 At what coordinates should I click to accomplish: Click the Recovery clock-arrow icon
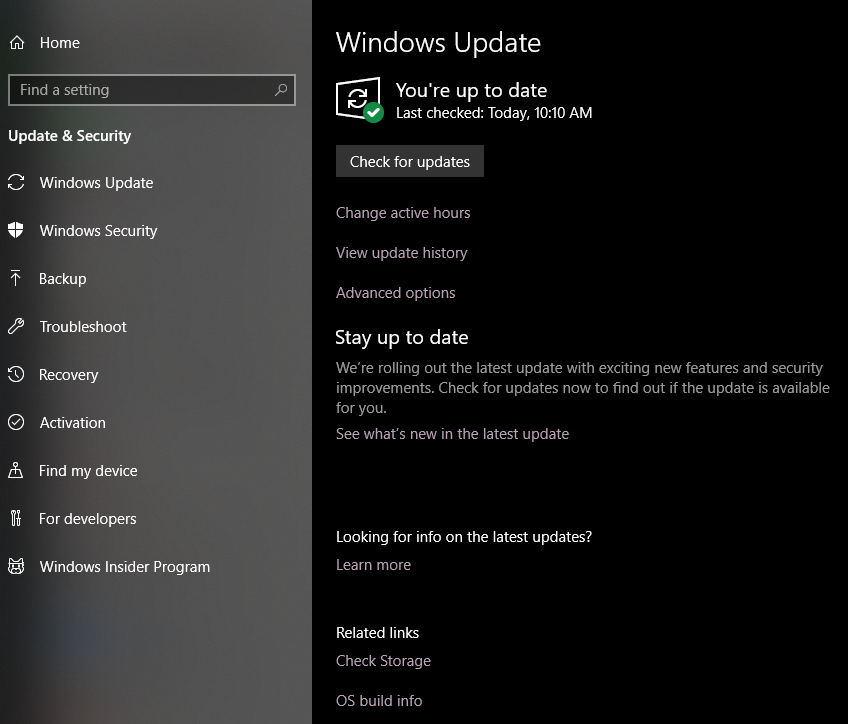tap(16, 374)
